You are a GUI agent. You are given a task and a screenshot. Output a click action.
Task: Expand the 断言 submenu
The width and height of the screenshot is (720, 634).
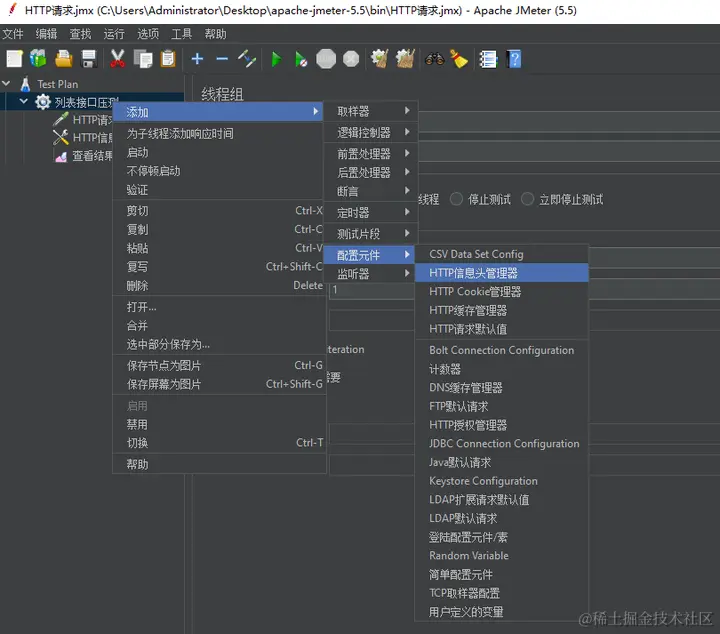371,191
